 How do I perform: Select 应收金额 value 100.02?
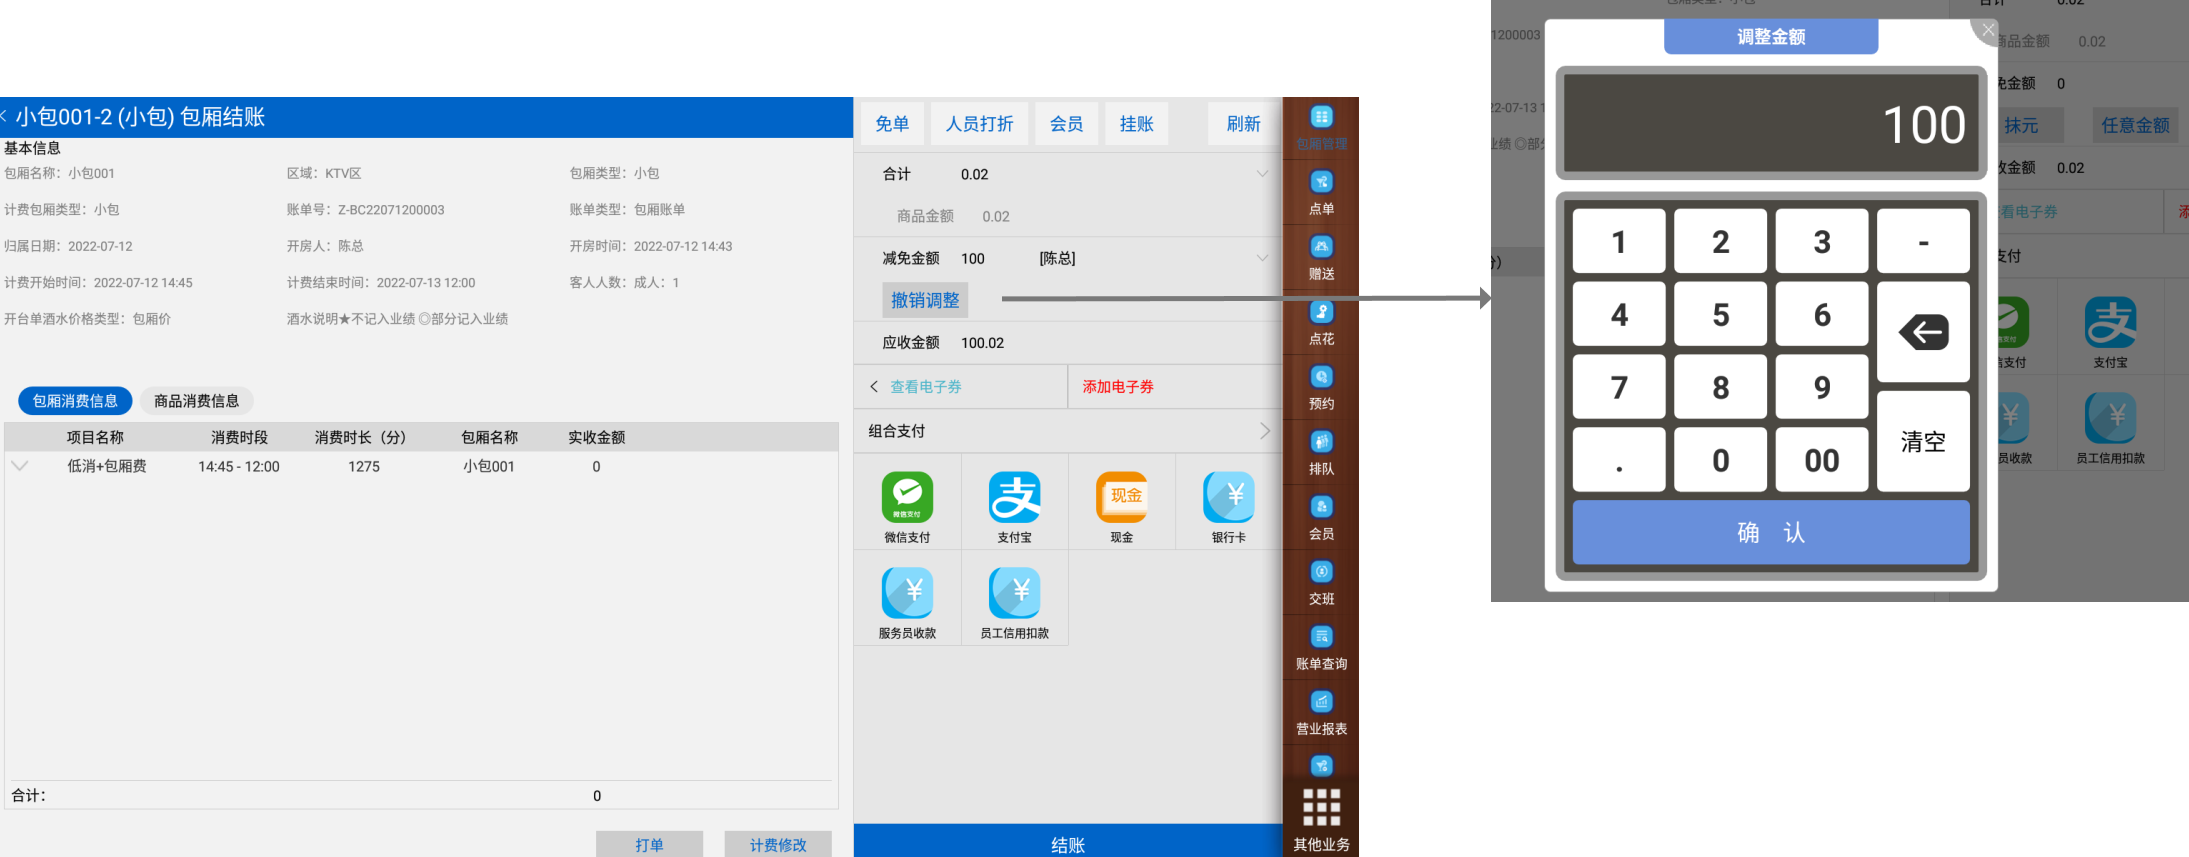(982, 342)
